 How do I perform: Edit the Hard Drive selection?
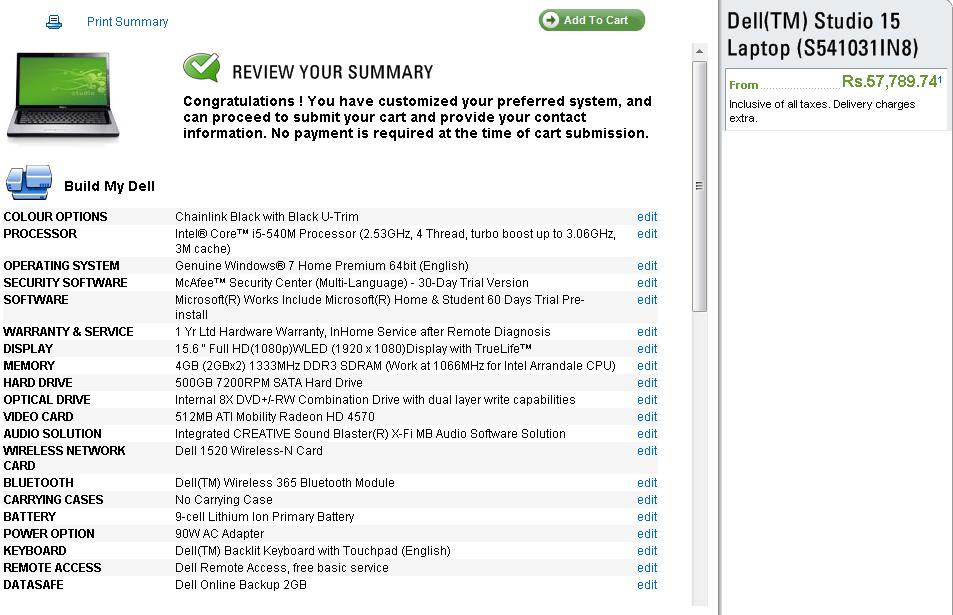[x=647, y=383]
